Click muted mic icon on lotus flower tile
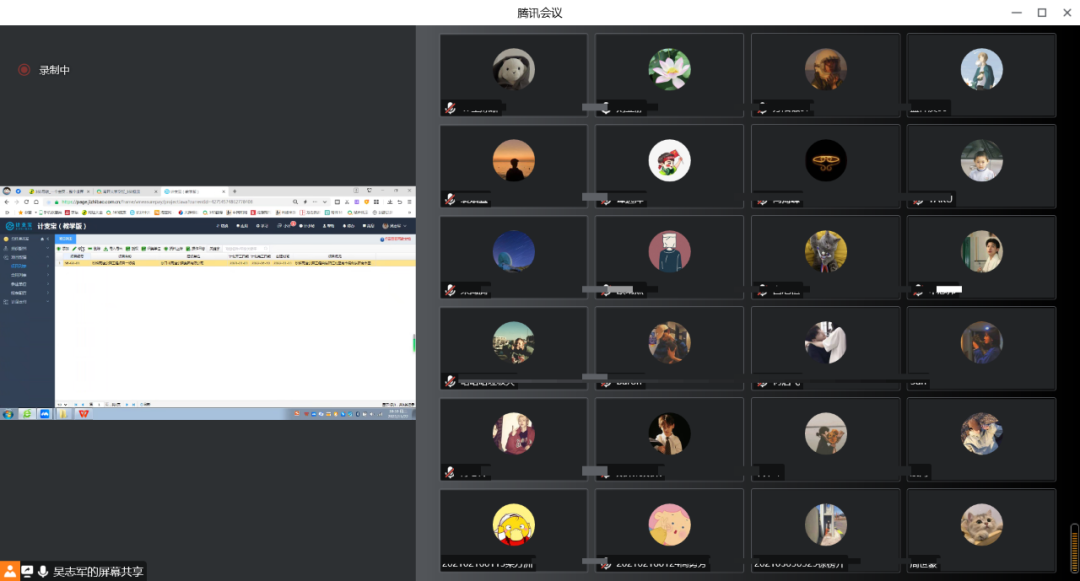The image size is (1080, 581). (x=605, y=108)
